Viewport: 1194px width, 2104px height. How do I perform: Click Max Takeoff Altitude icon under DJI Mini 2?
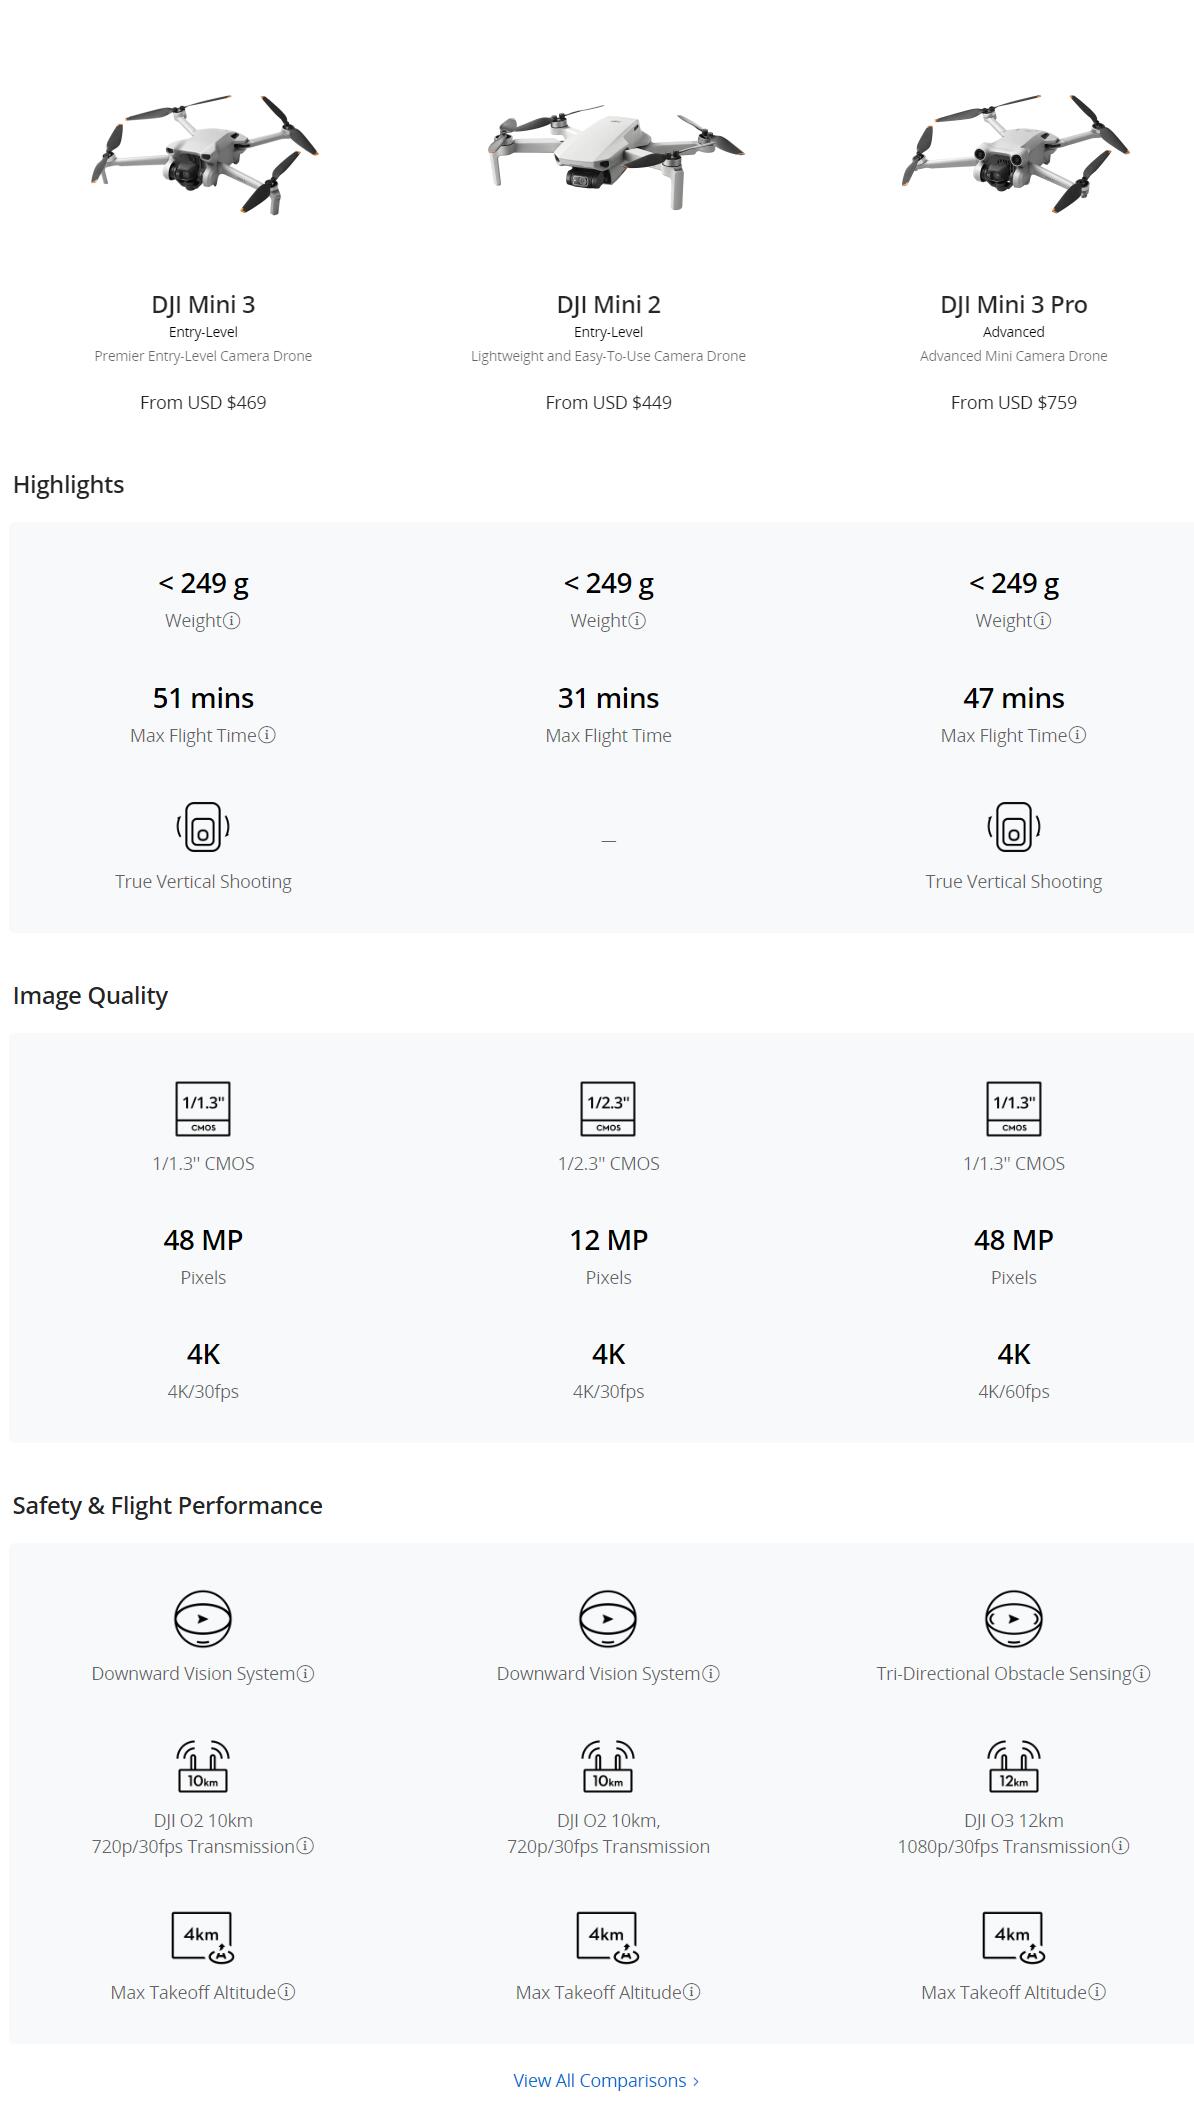pyautogui.click(x=606, y=1938)
